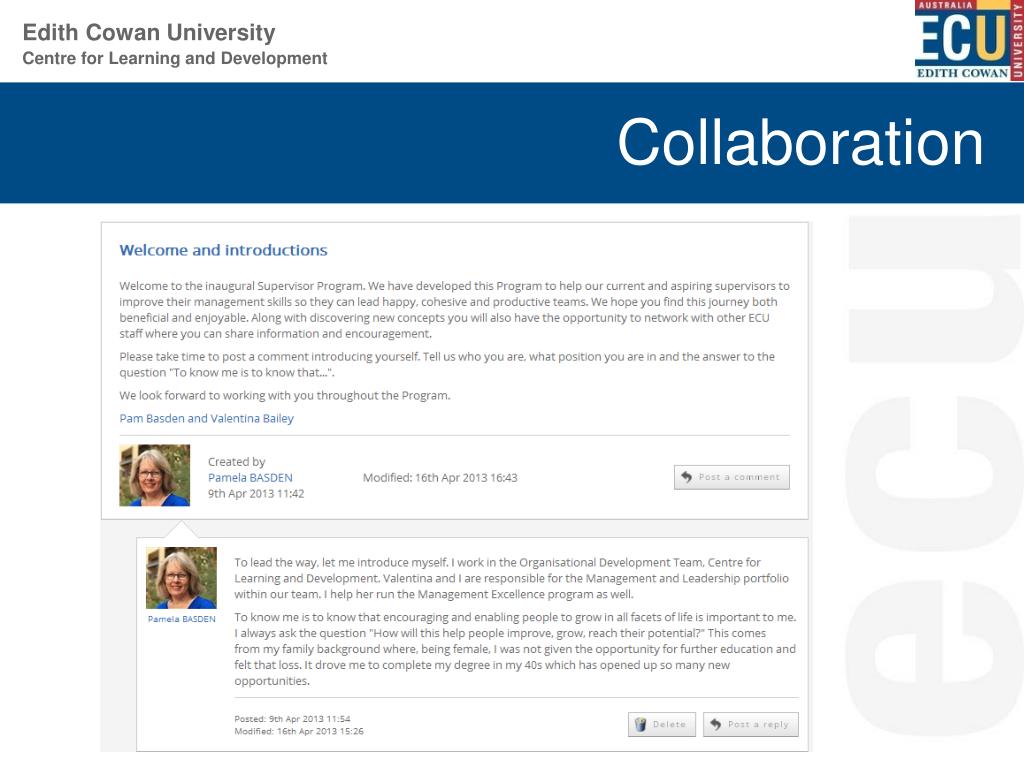Click the ECU logo in header
This screenshot has width=1024, height=768.
click(x=968, y=40)
